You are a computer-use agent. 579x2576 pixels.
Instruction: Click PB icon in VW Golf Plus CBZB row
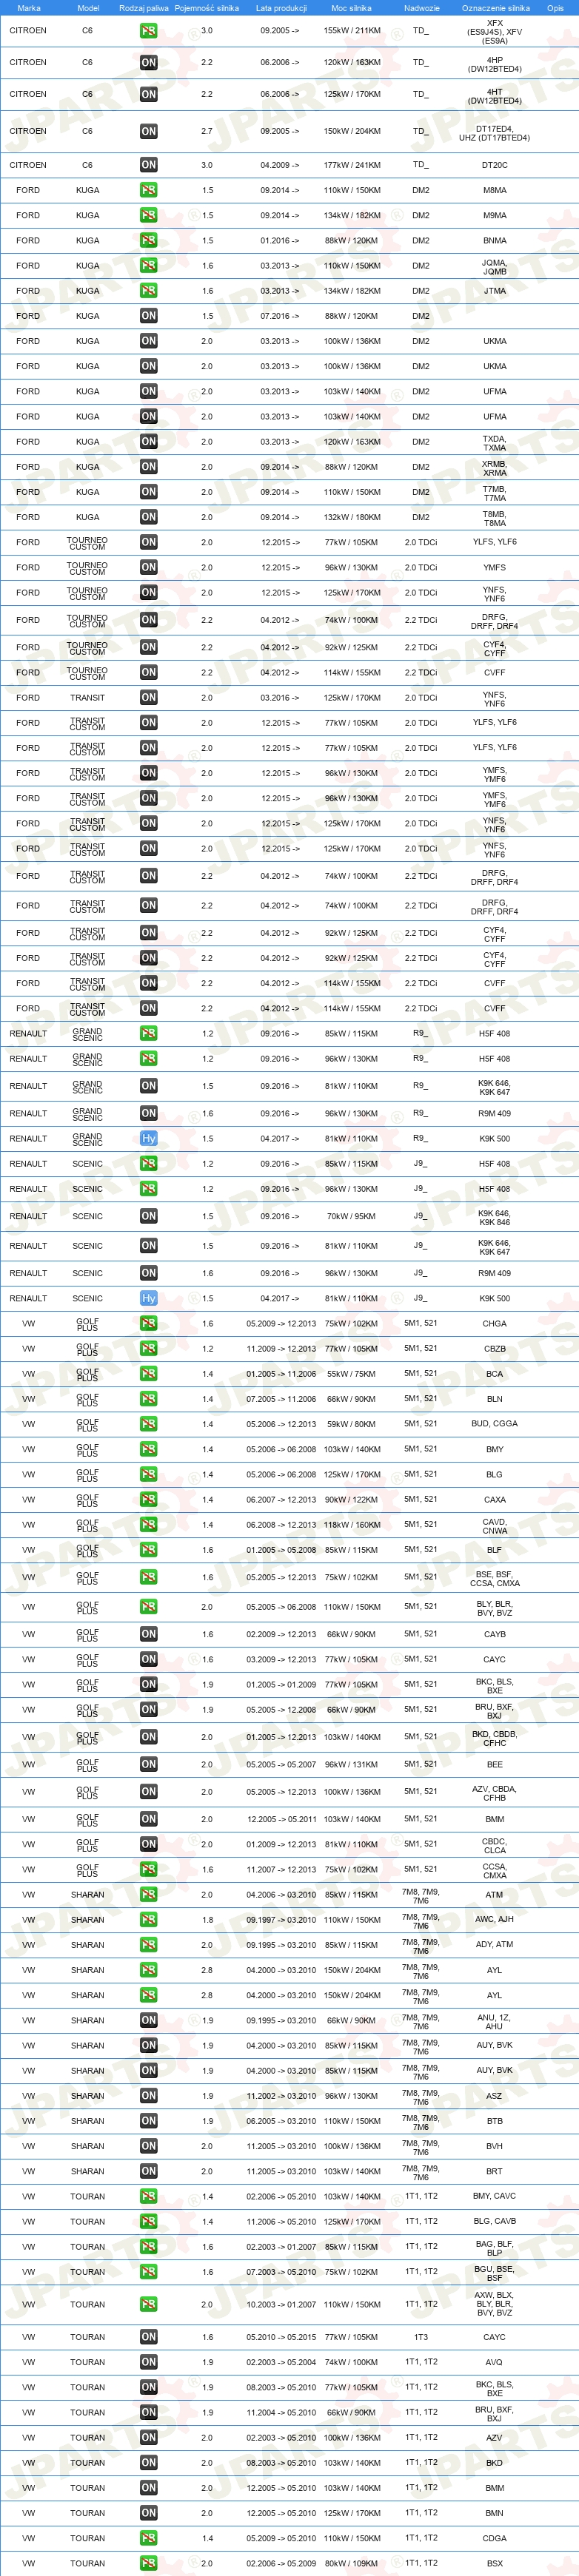(x=148, y=1349)
